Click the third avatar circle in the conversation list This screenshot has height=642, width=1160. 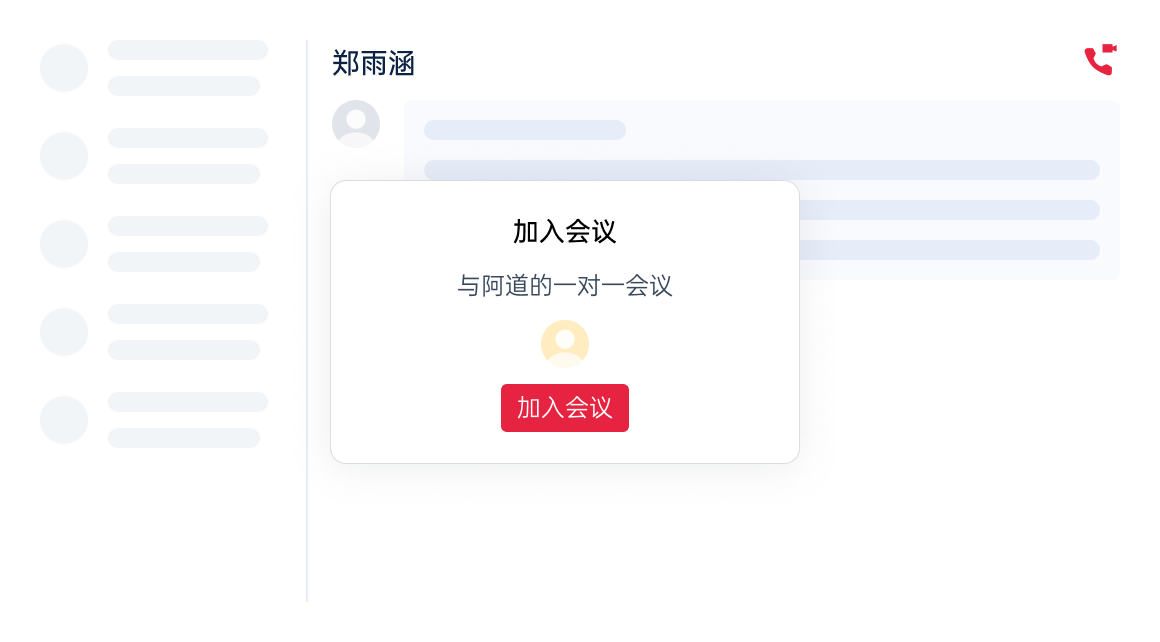tap(64, 243)
